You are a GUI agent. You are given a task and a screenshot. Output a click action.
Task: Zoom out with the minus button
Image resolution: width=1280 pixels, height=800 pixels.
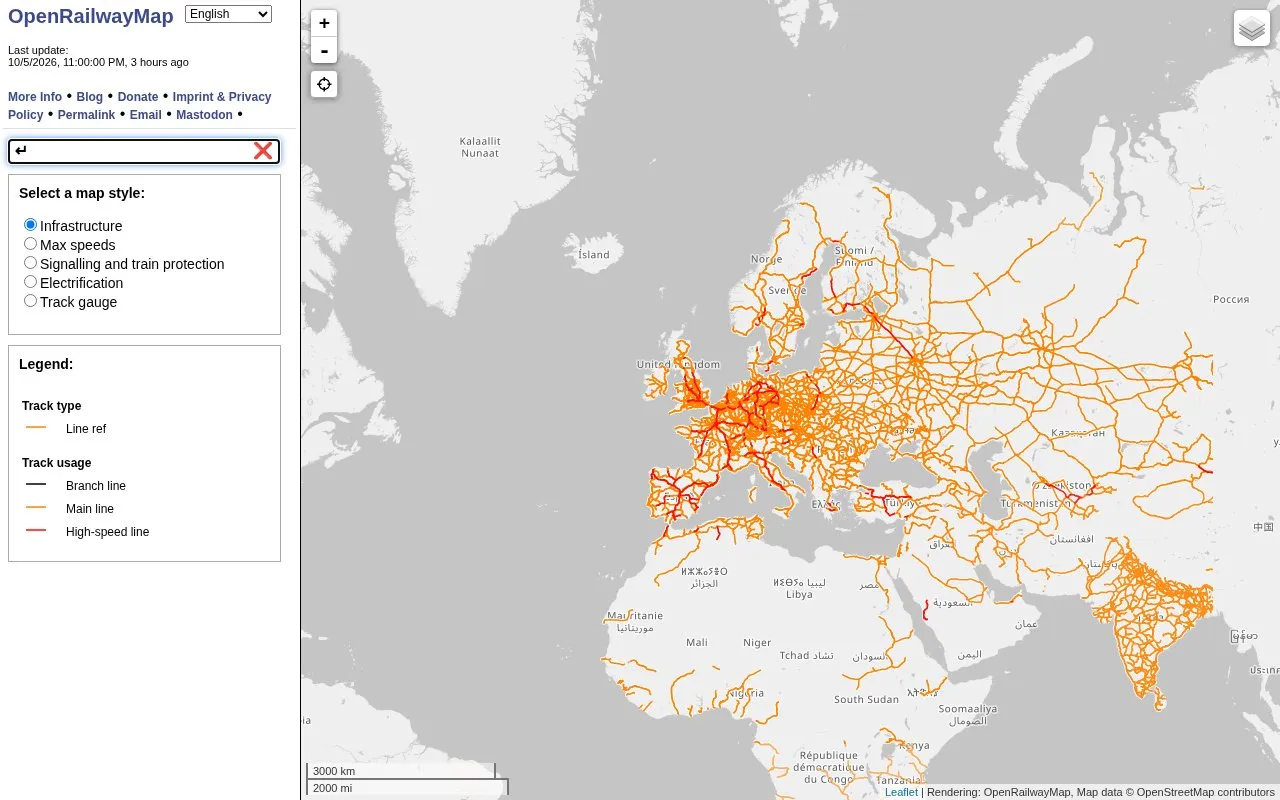click(x=324, y=50)
